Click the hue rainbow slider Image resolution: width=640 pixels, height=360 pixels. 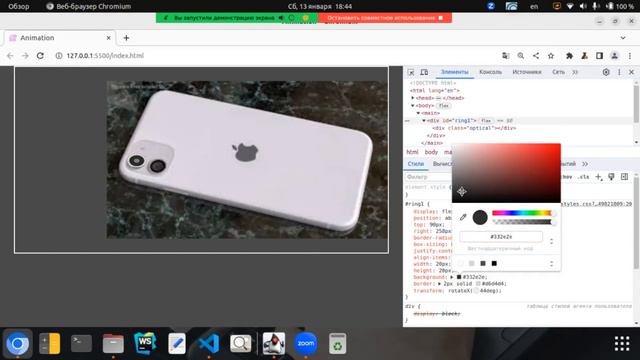[x=522, y=213]
